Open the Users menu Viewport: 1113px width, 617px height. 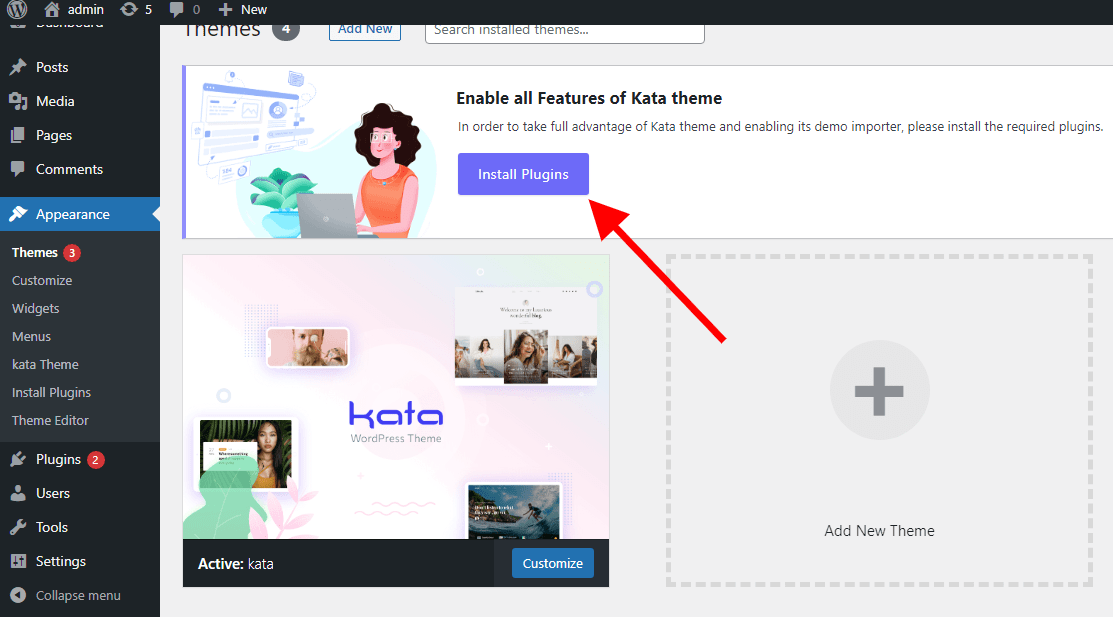tap(80, 493)
